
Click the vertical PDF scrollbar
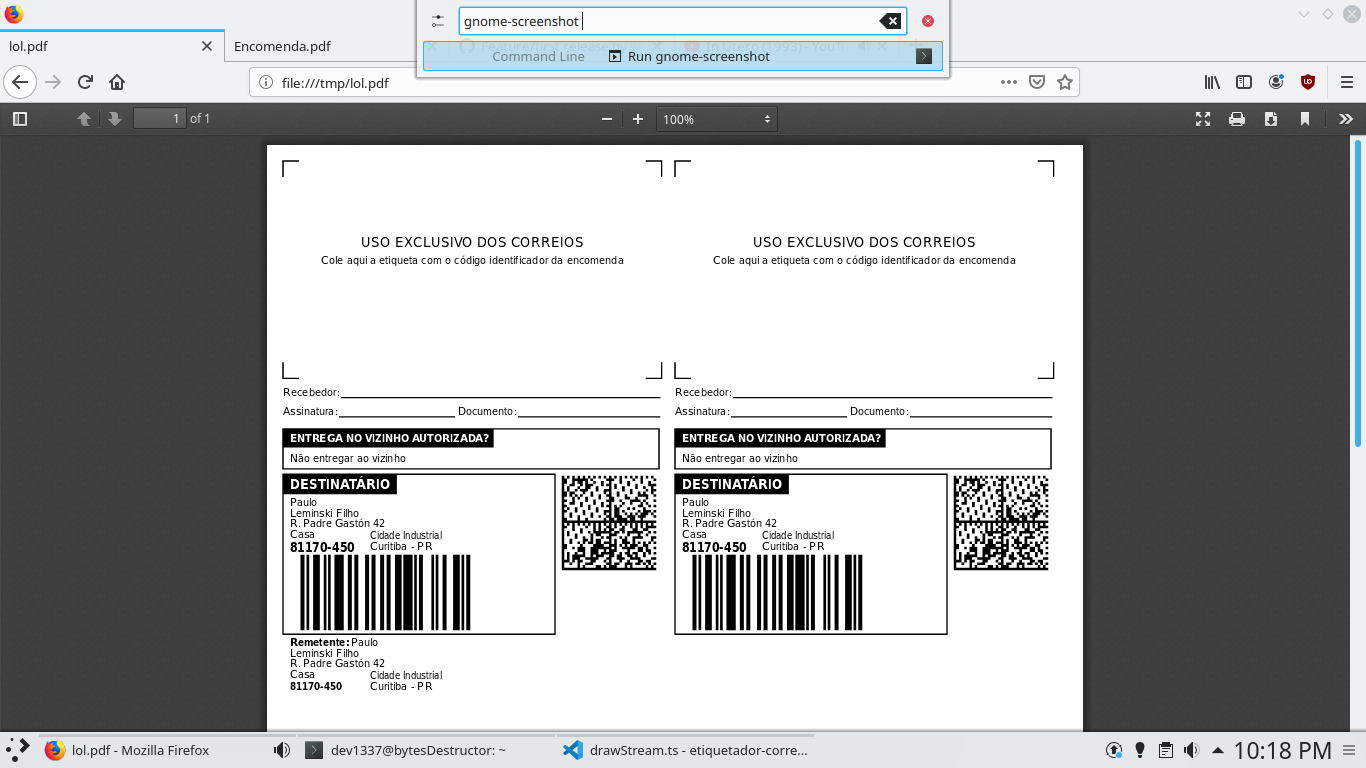(x=1358, y=293)
